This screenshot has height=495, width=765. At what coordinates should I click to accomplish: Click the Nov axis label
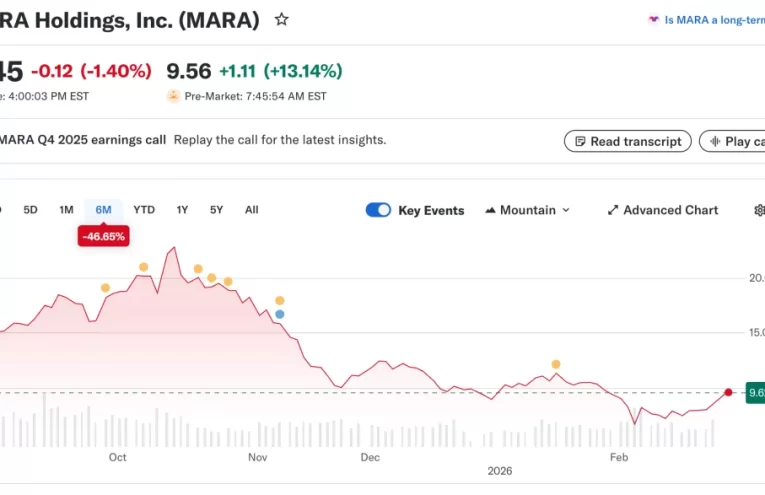pos(258,457)
